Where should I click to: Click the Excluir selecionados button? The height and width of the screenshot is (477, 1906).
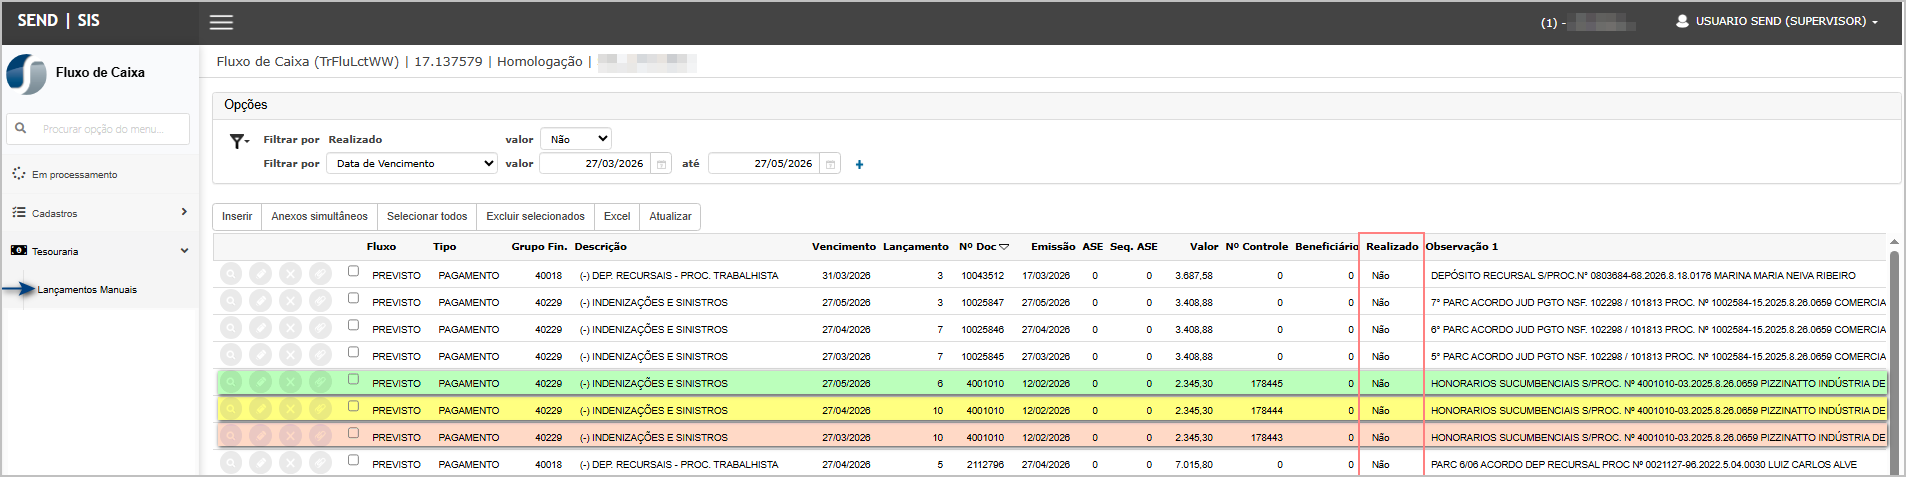(535, 217)
